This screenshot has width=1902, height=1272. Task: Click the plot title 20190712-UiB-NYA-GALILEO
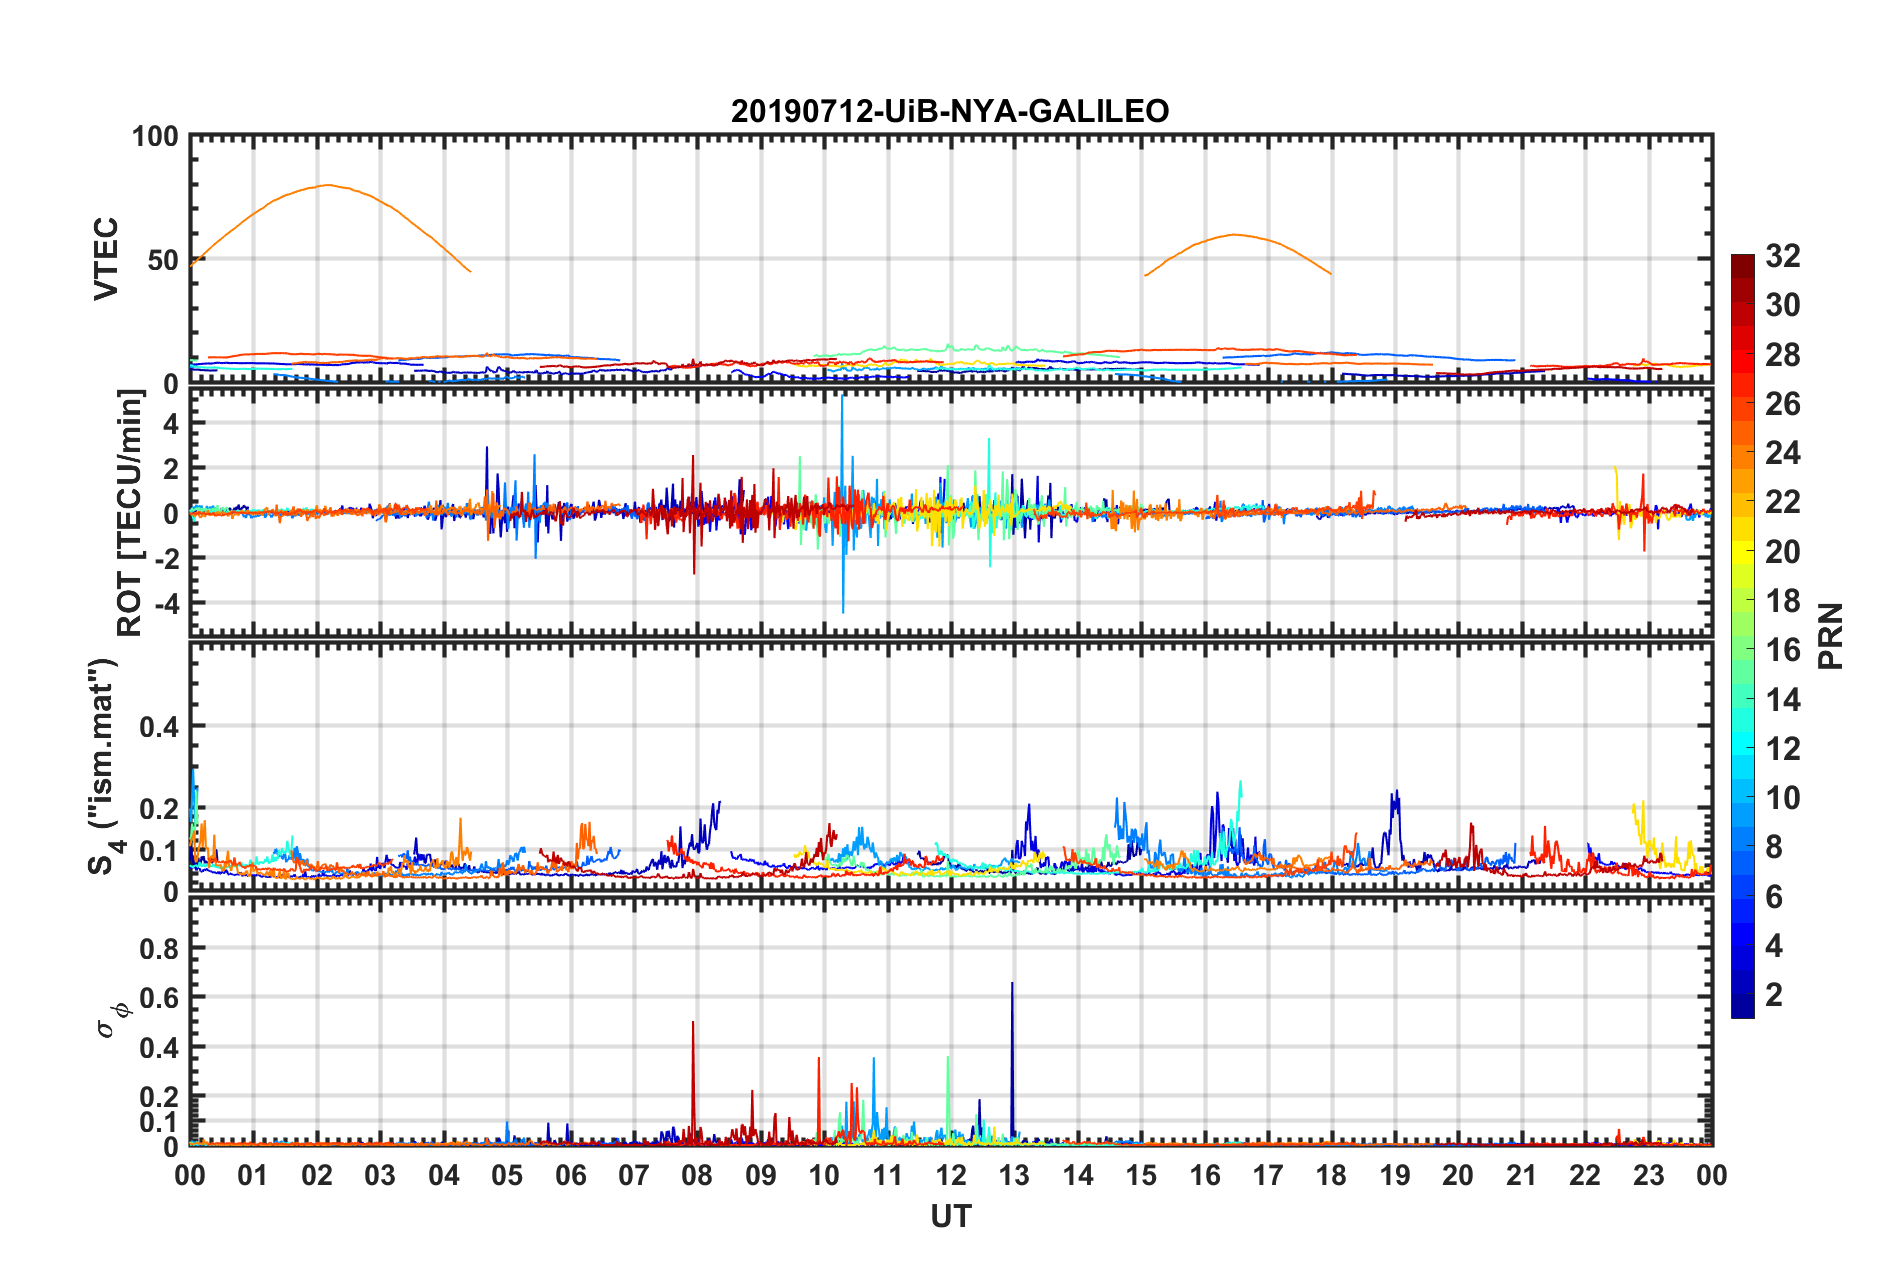point(950,111)
